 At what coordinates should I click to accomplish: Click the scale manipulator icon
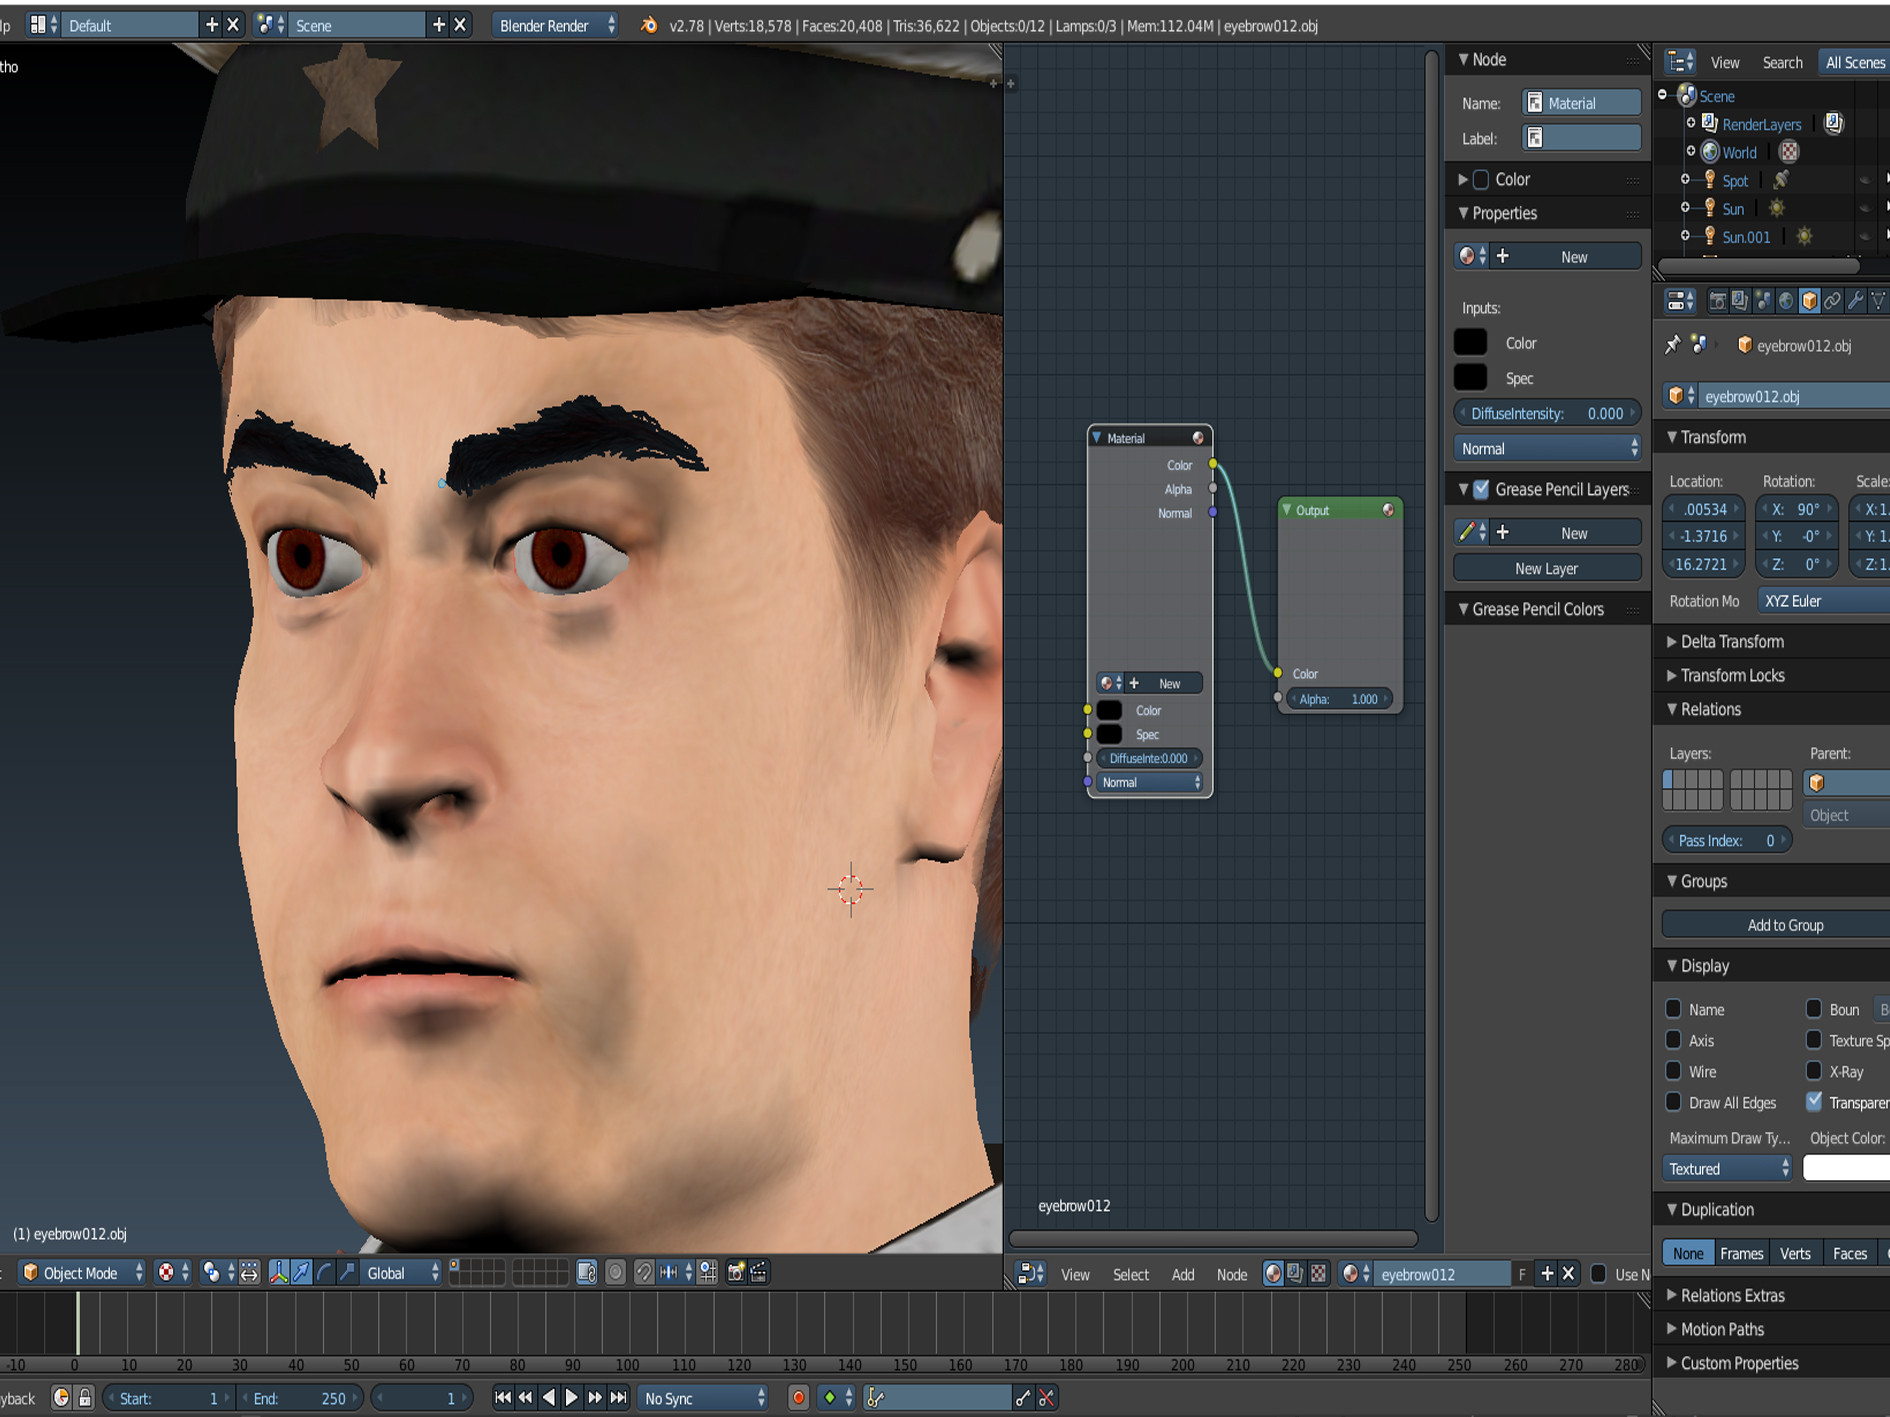coord(347,1272)
